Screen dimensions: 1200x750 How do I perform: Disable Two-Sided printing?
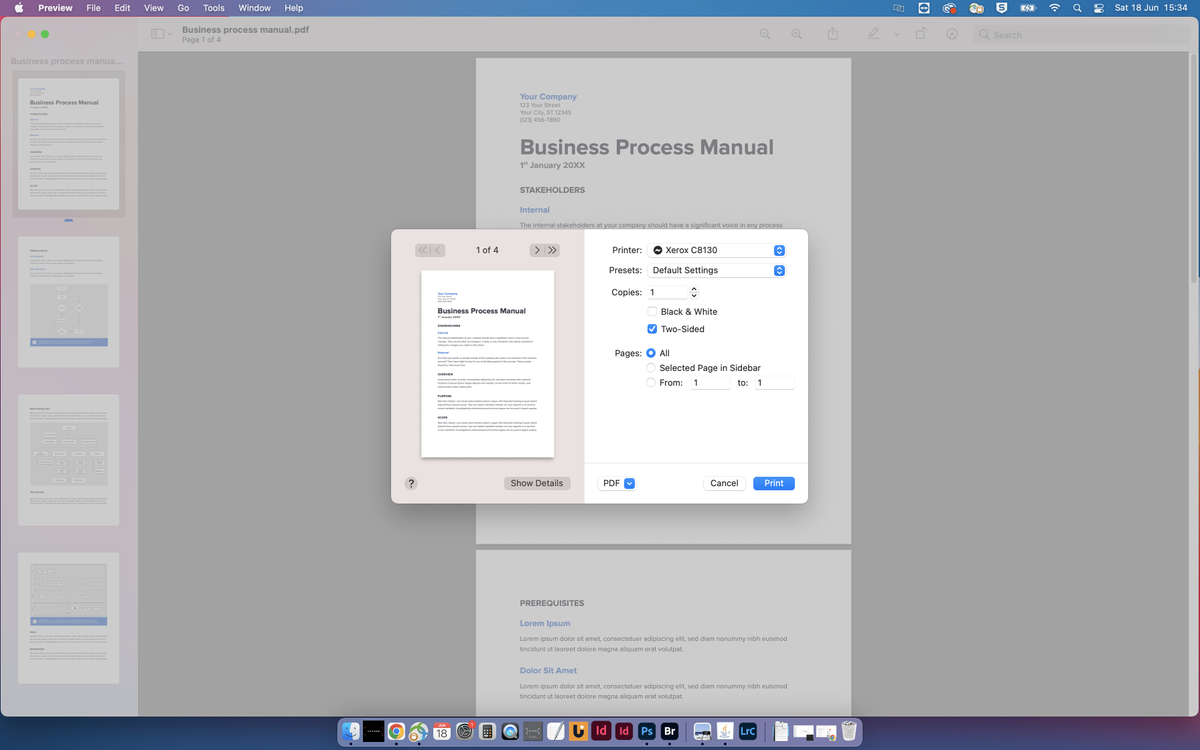pos(651,328)
